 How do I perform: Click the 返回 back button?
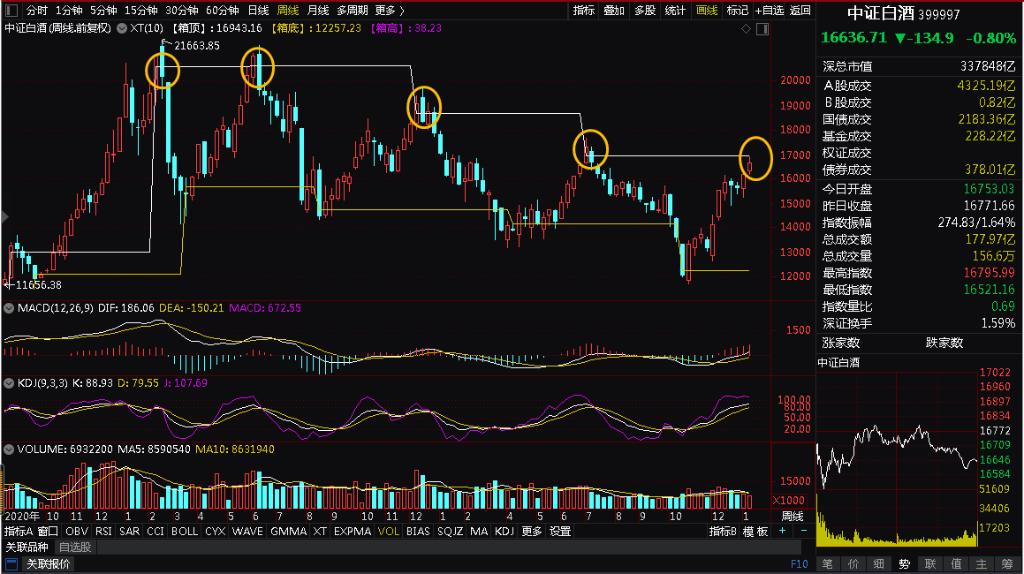[800, 10]
